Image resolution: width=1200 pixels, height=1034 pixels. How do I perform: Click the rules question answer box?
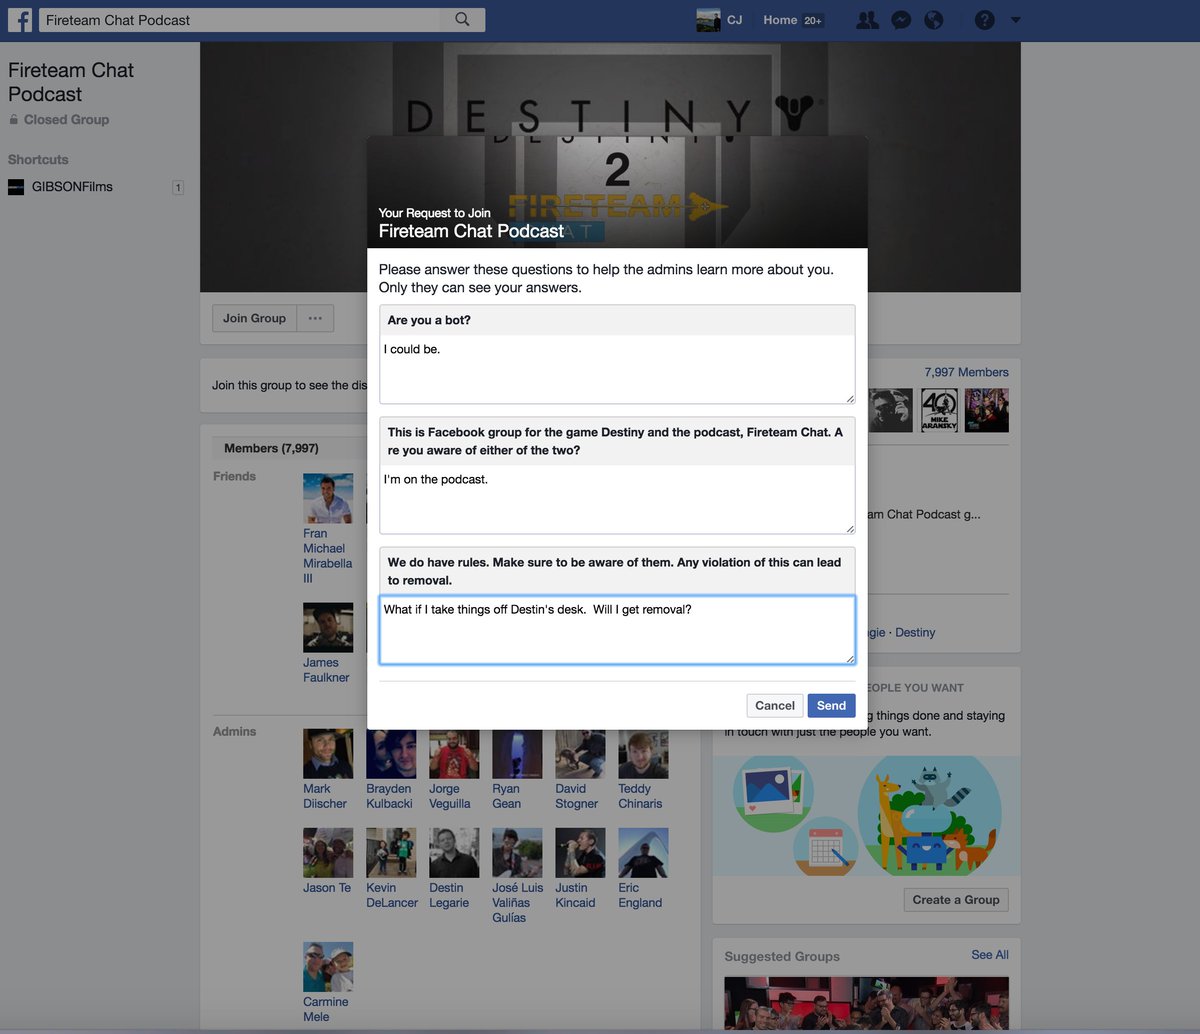[x=617, y=629]
